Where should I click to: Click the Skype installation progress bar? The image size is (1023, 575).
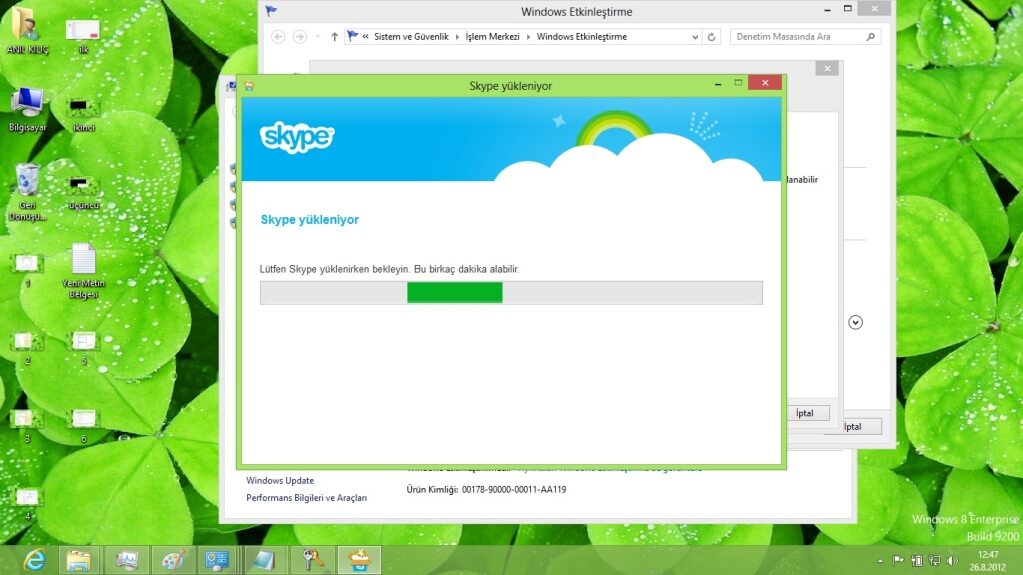point(511,292)
